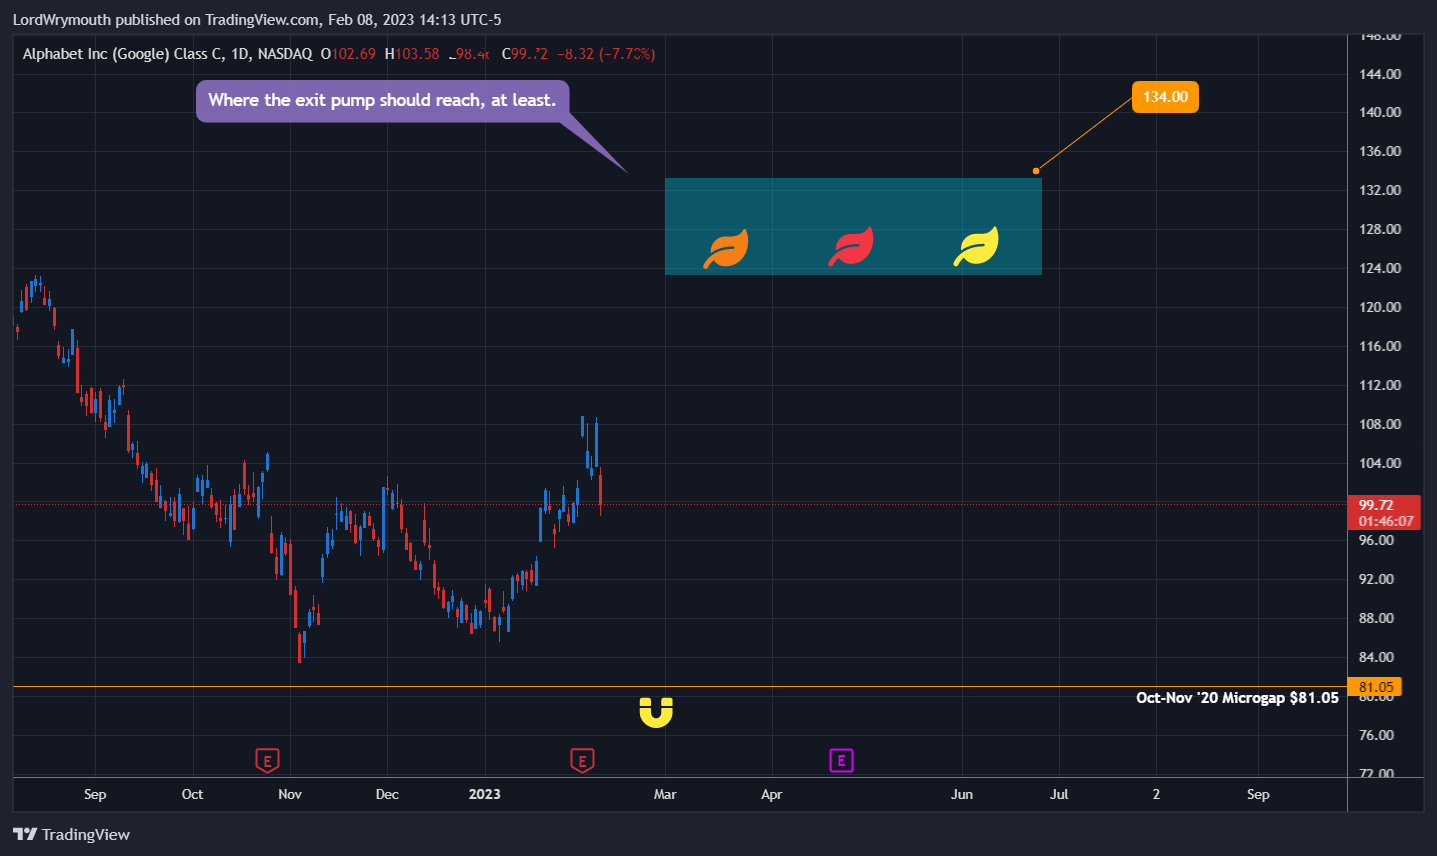Click the orange leaf icon
This screenshot has height=856, width=1437.
(x=726, y=248)
